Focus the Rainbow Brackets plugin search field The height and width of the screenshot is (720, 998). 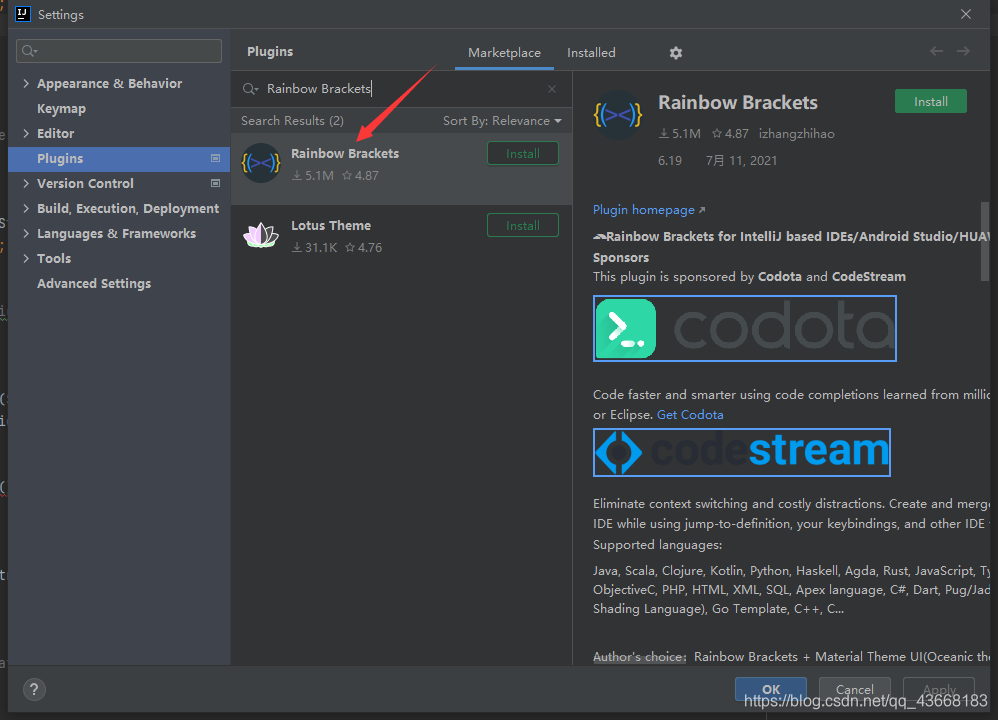click(401, 89)
